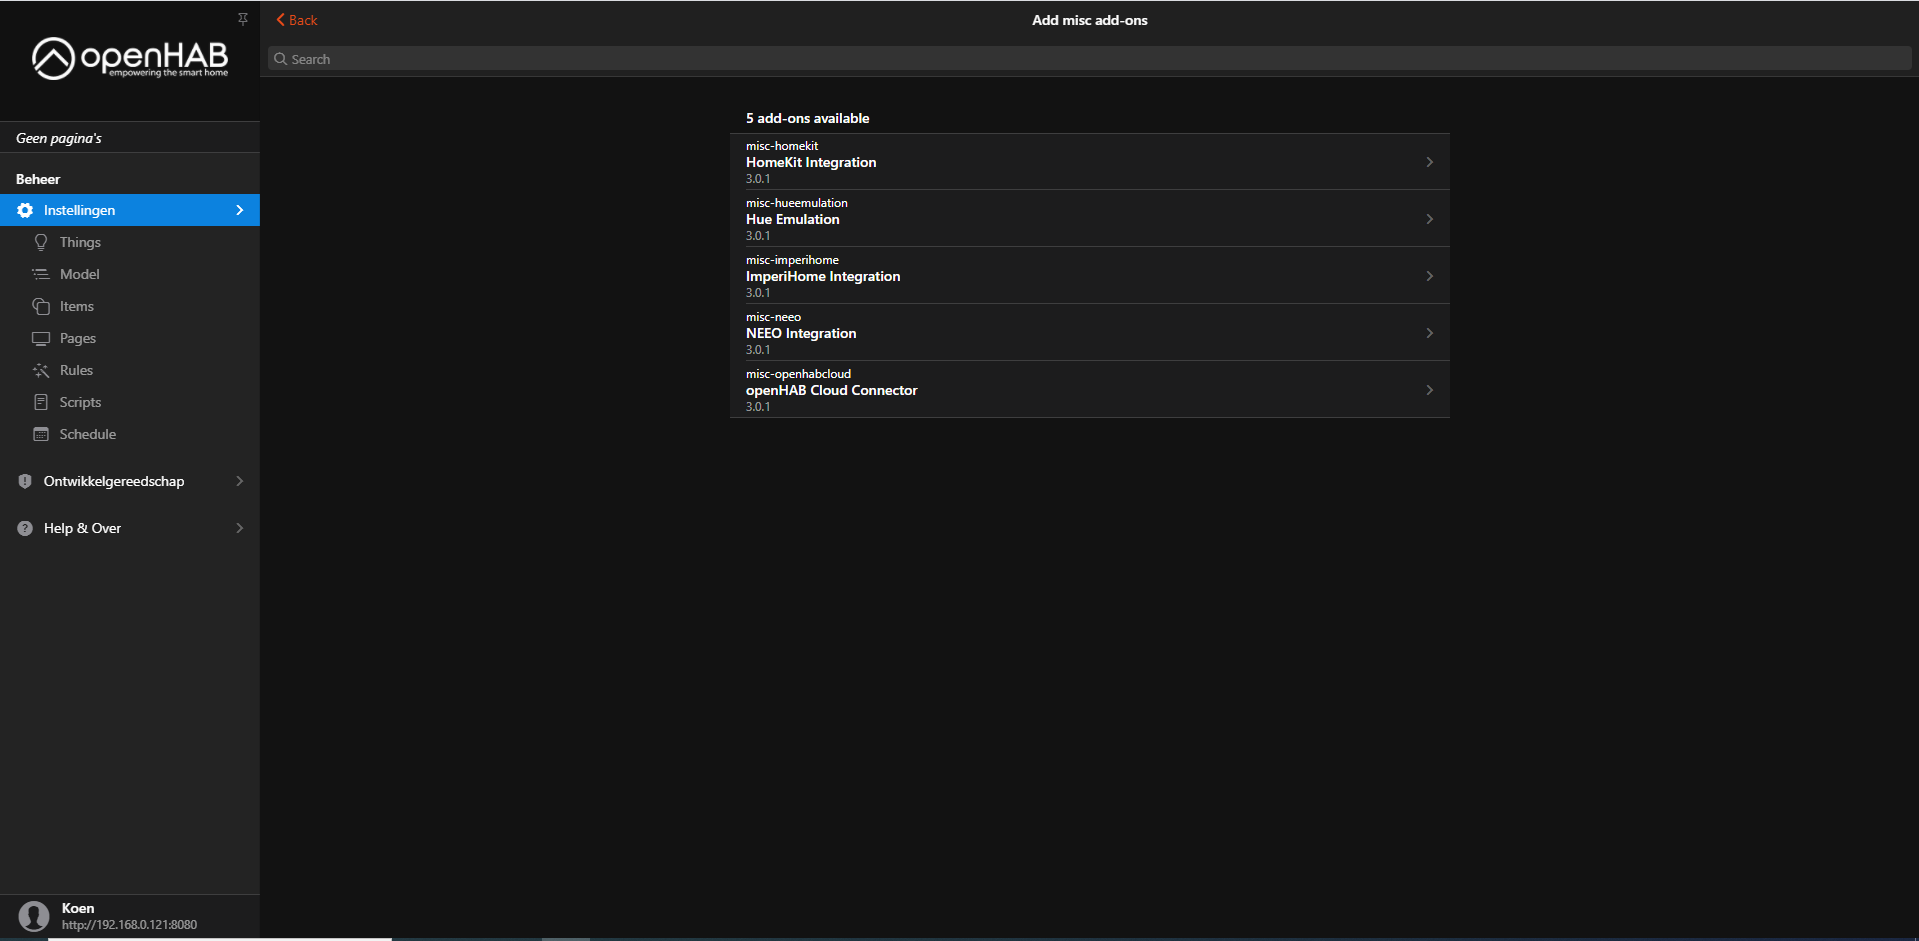This screenshot has width=1919, height=941.
Task: Click the openHAB logo
Action: (130, 59)
